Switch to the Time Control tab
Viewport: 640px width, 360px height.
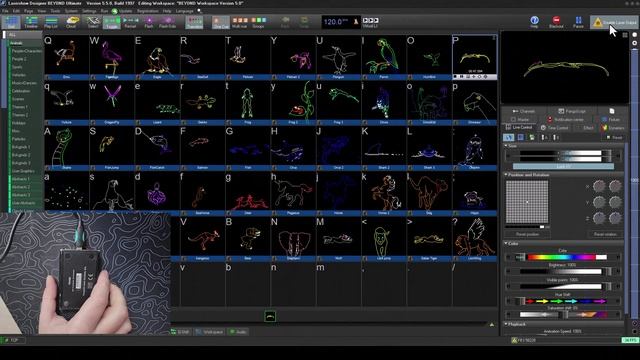tap(554, 128)
